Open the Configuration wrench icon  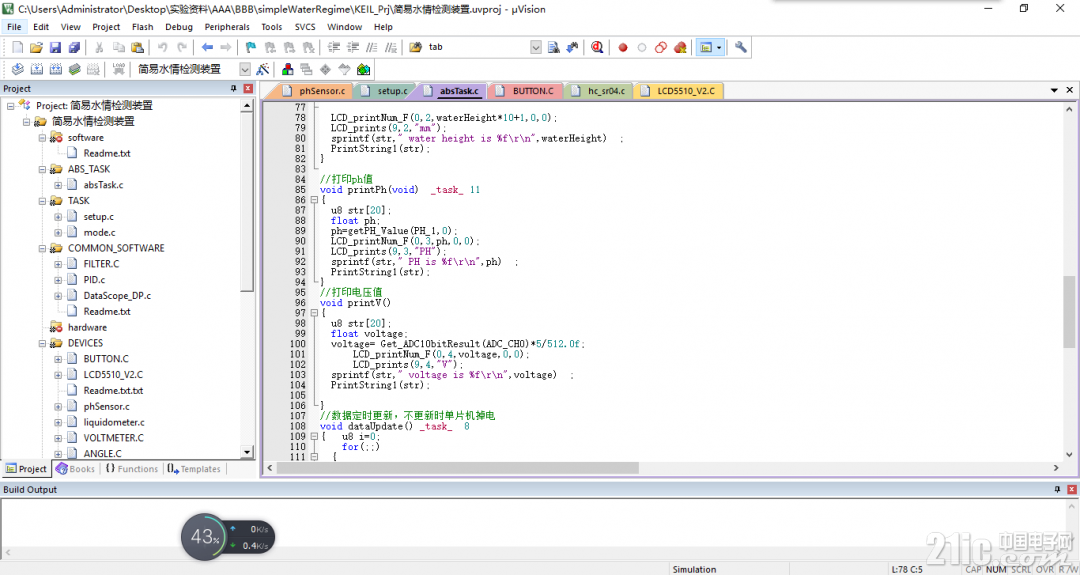tap(740, 48)
